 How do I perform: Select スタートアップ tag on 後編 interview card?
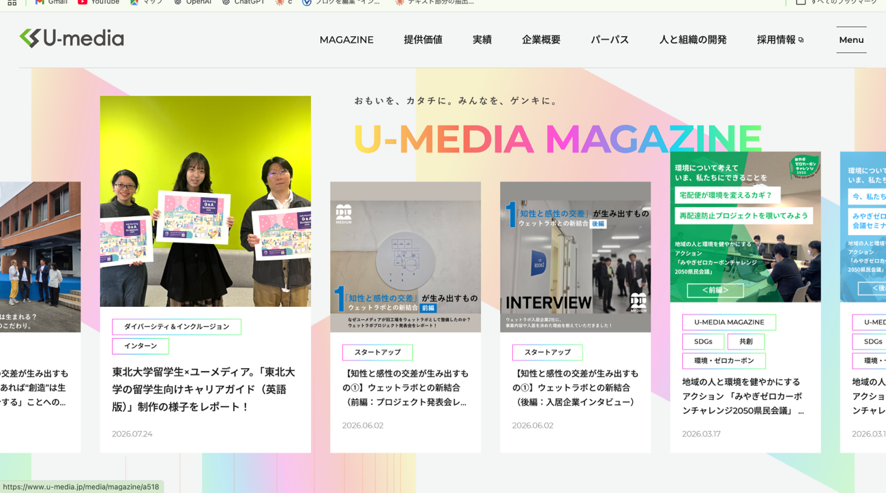click(547, 352)
